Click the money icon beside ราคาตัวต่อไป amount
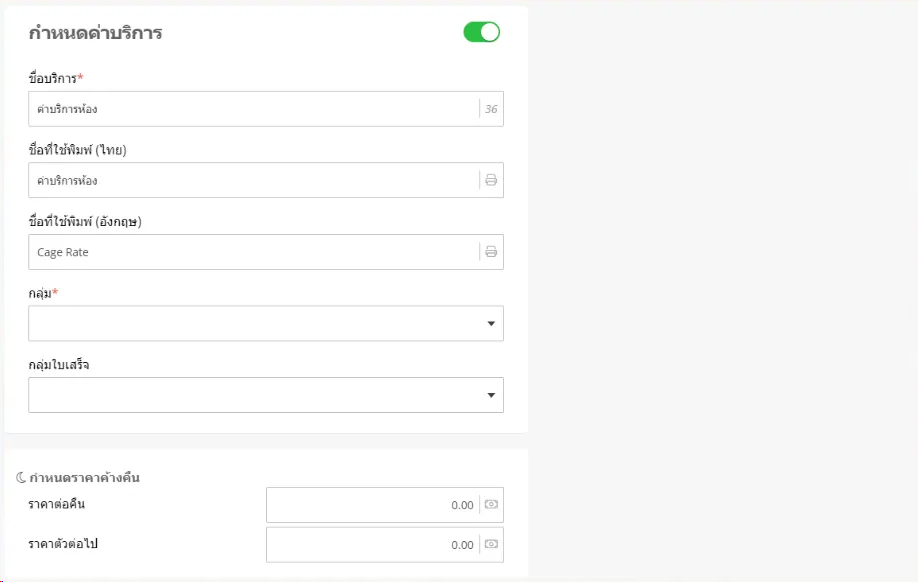 pos(491,545)
